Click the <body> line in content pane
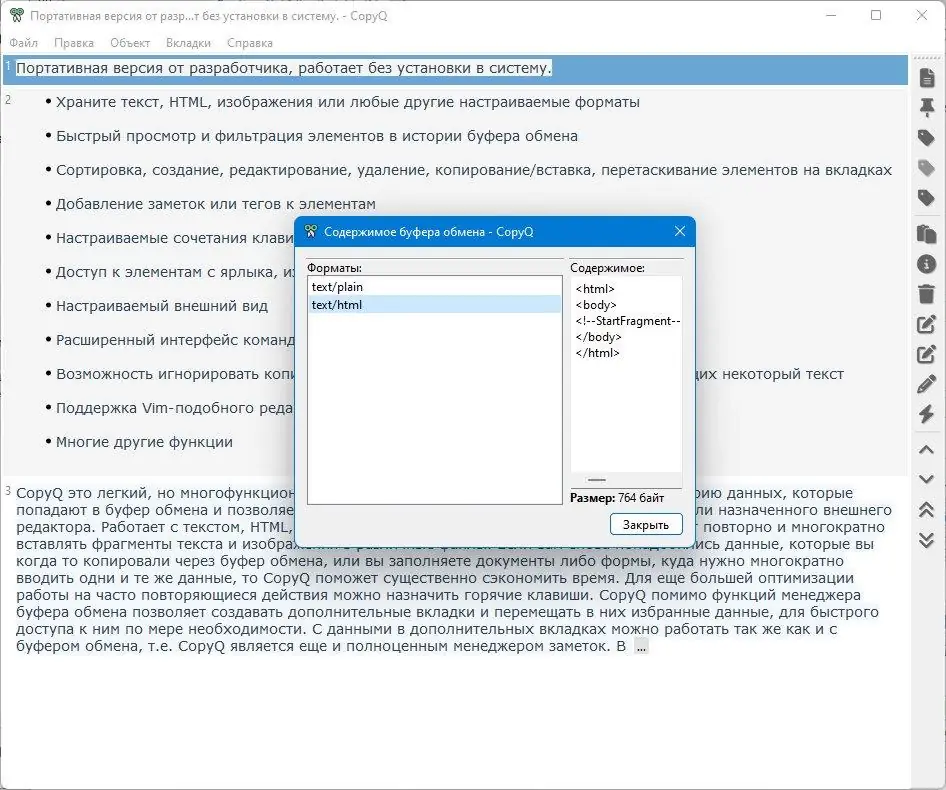 [596, 305]
